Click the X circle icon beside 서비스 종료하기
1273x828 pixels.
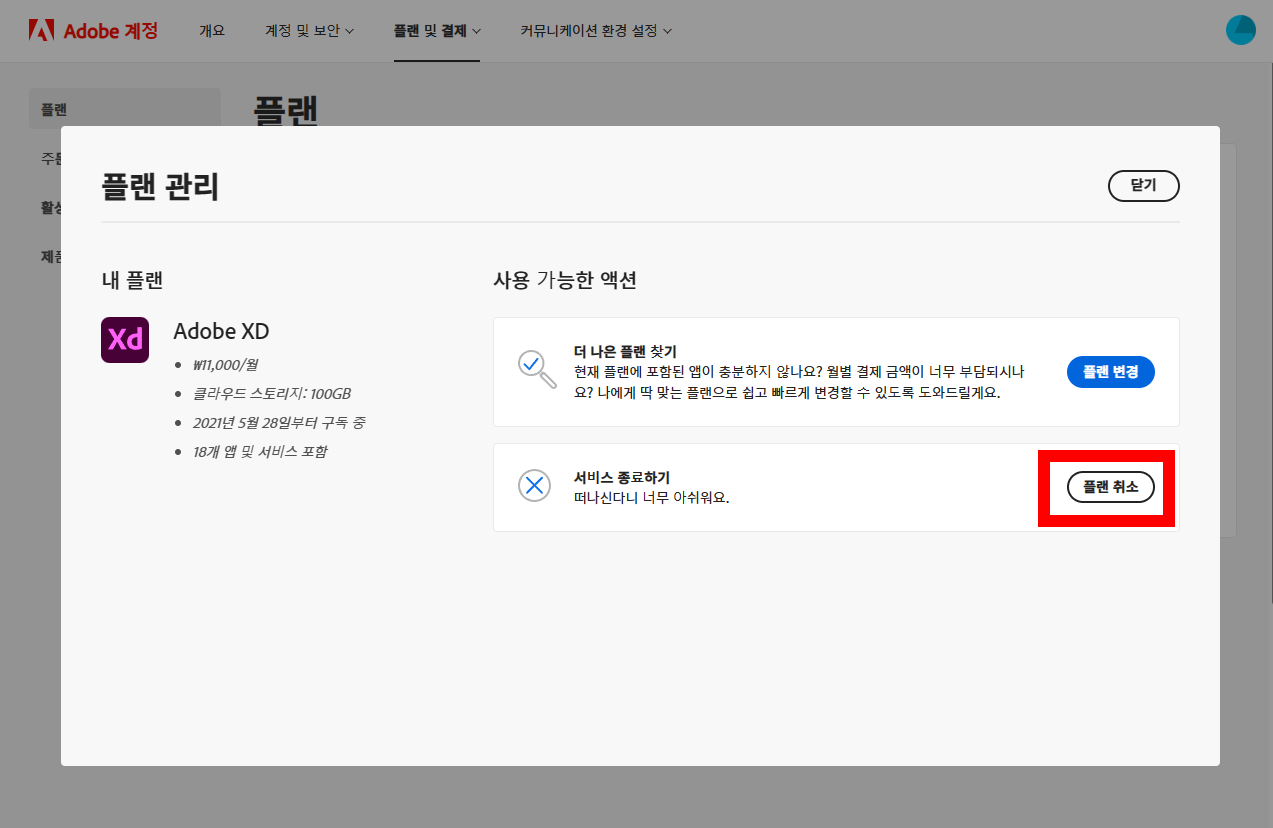[535, 485]
